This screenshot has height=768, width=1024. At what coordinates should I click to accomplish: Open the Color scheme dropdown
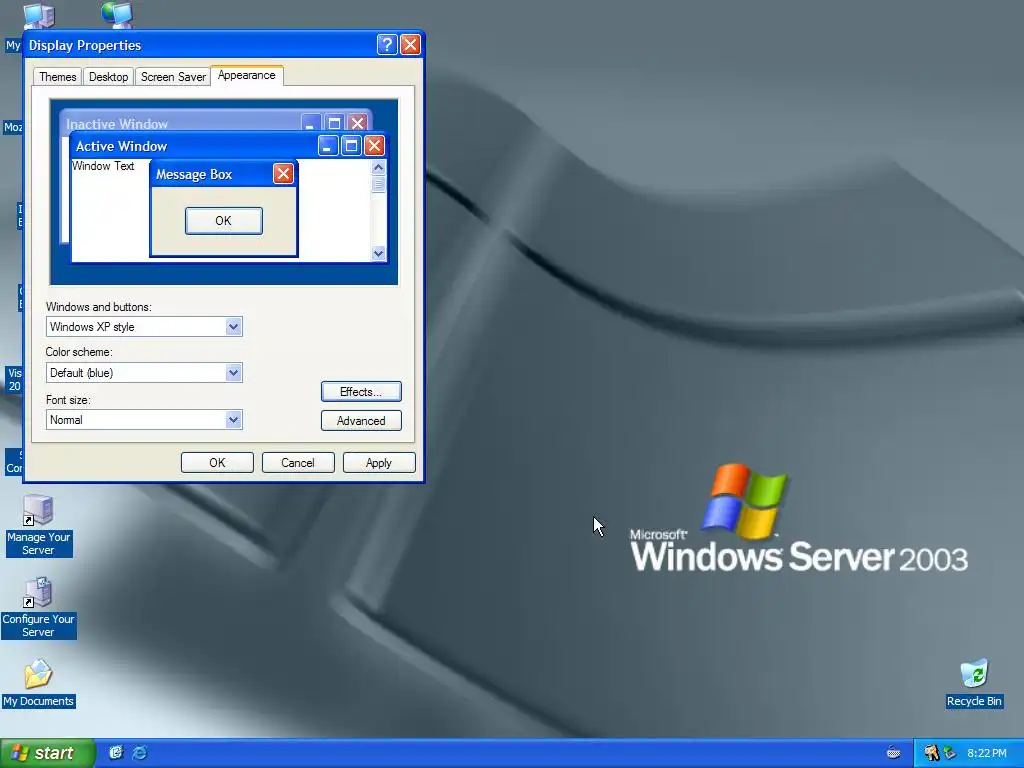pyautogui.click(x=144, y=373)
